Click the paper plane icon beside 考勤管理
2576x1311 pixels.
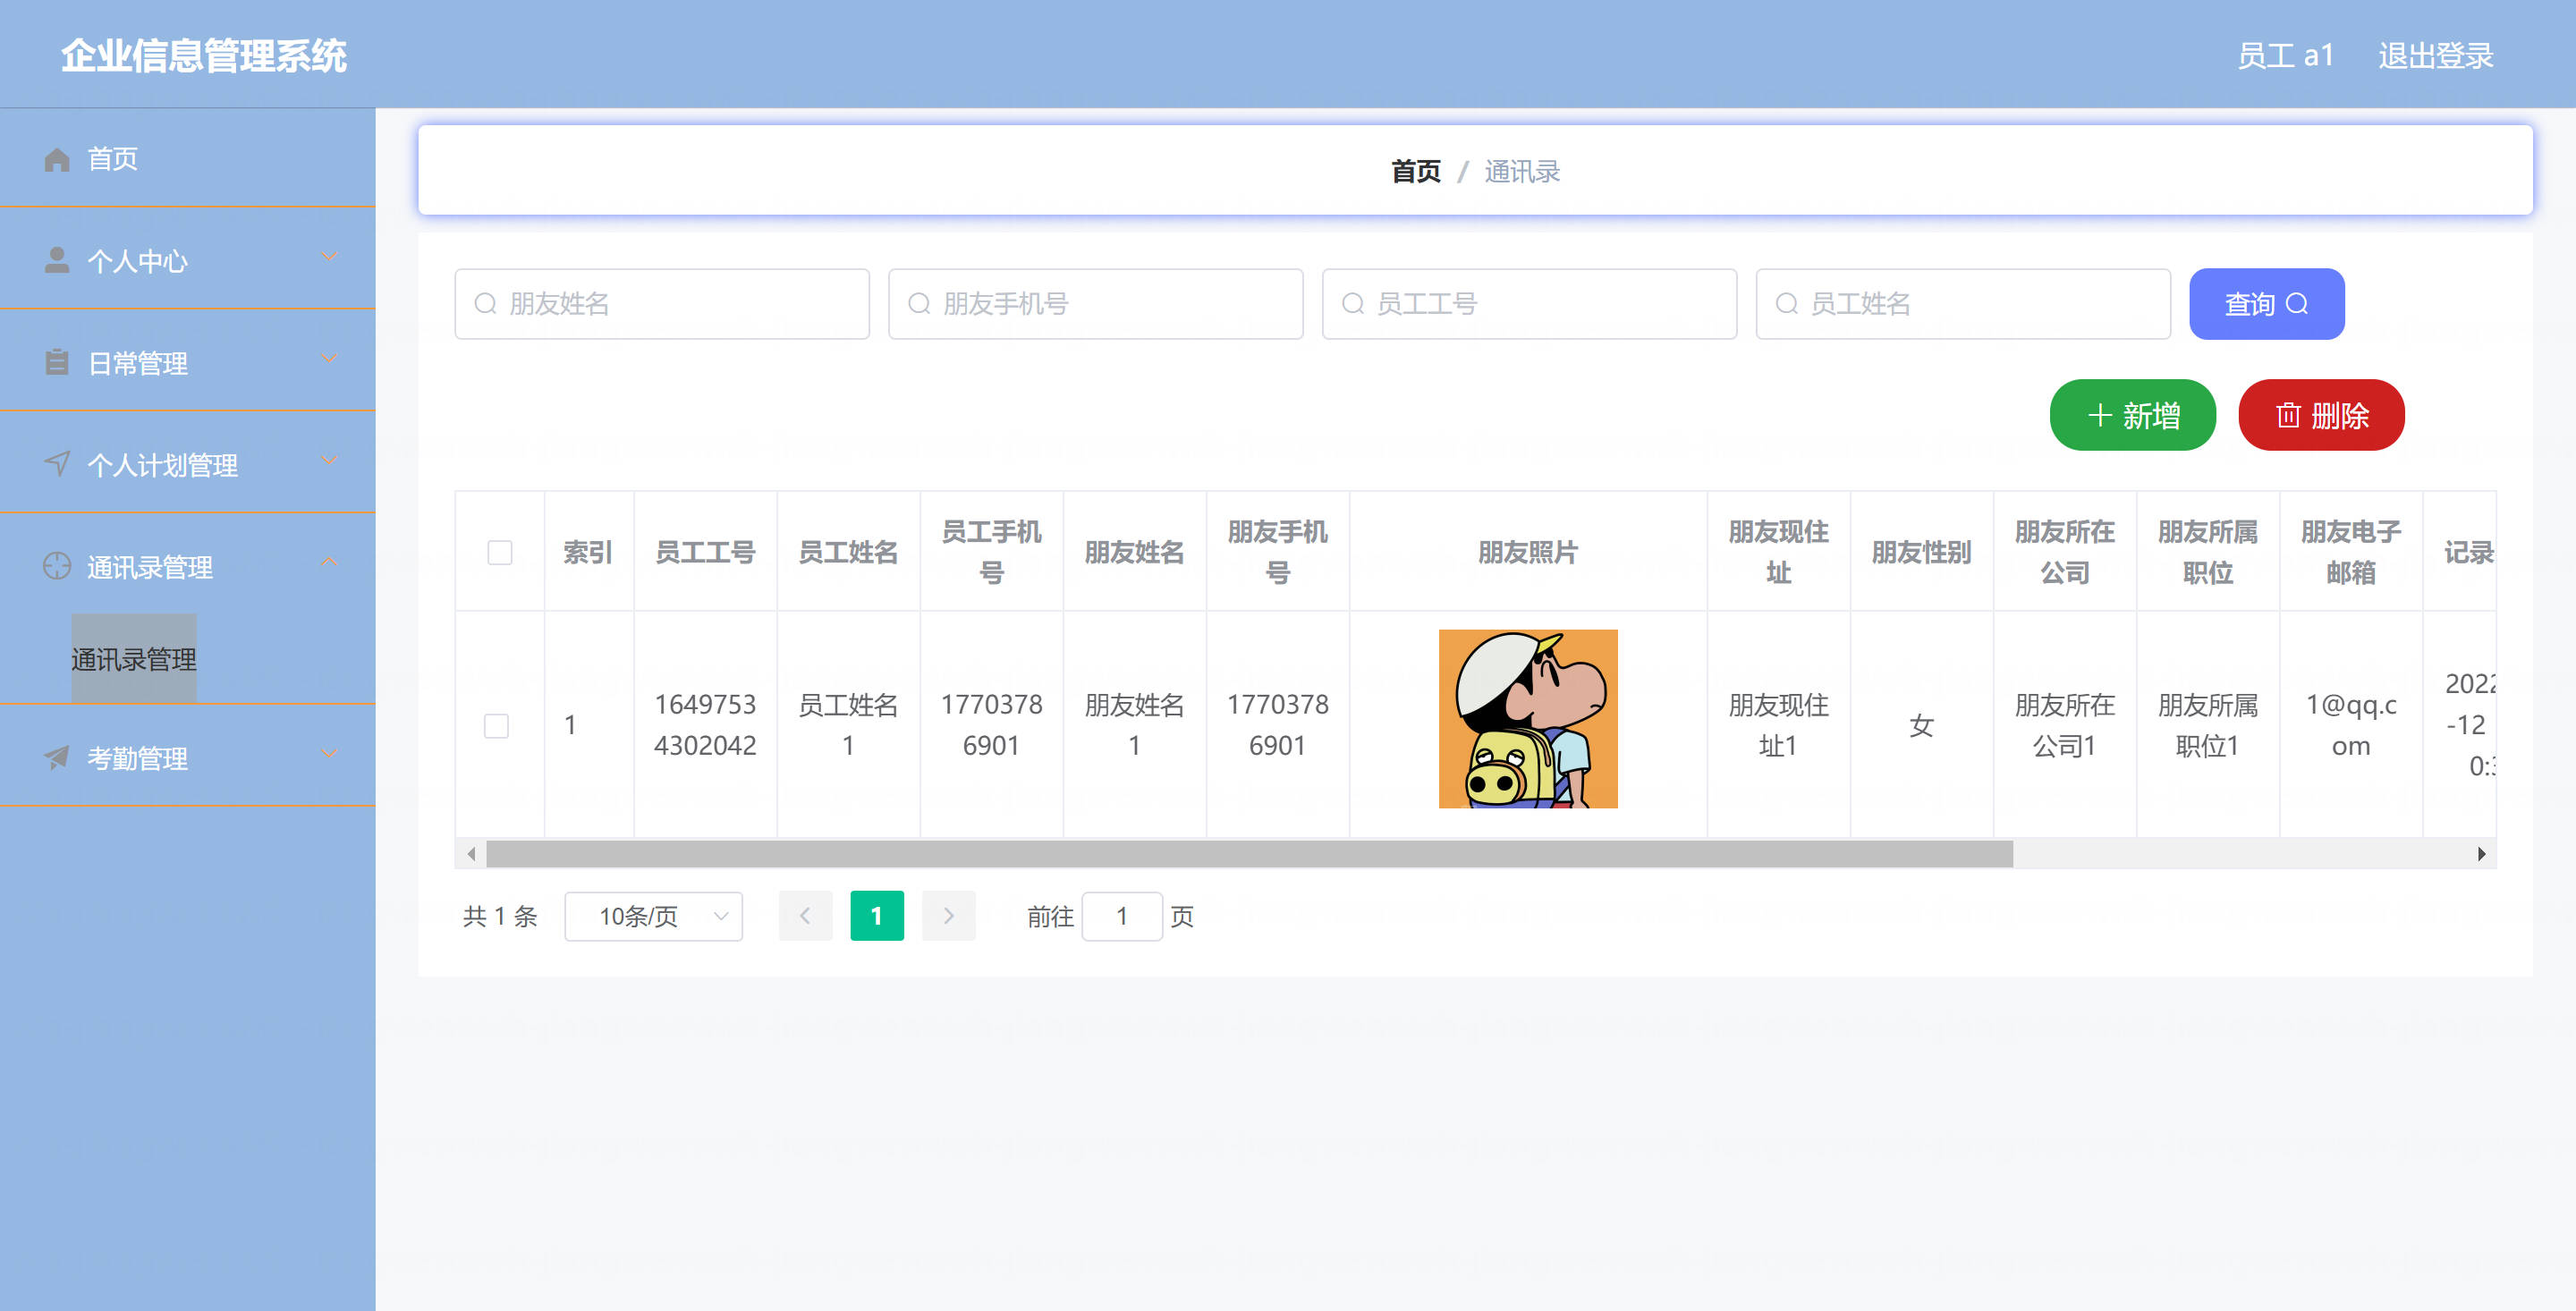click(x=57, y=758)
